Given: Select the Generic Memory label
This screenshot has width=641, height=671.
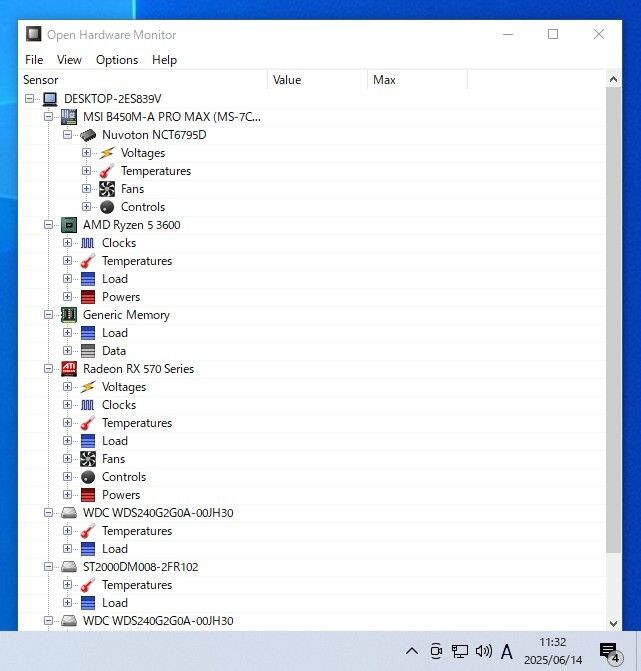Looking at the screenshot, I should pos(126,315).
